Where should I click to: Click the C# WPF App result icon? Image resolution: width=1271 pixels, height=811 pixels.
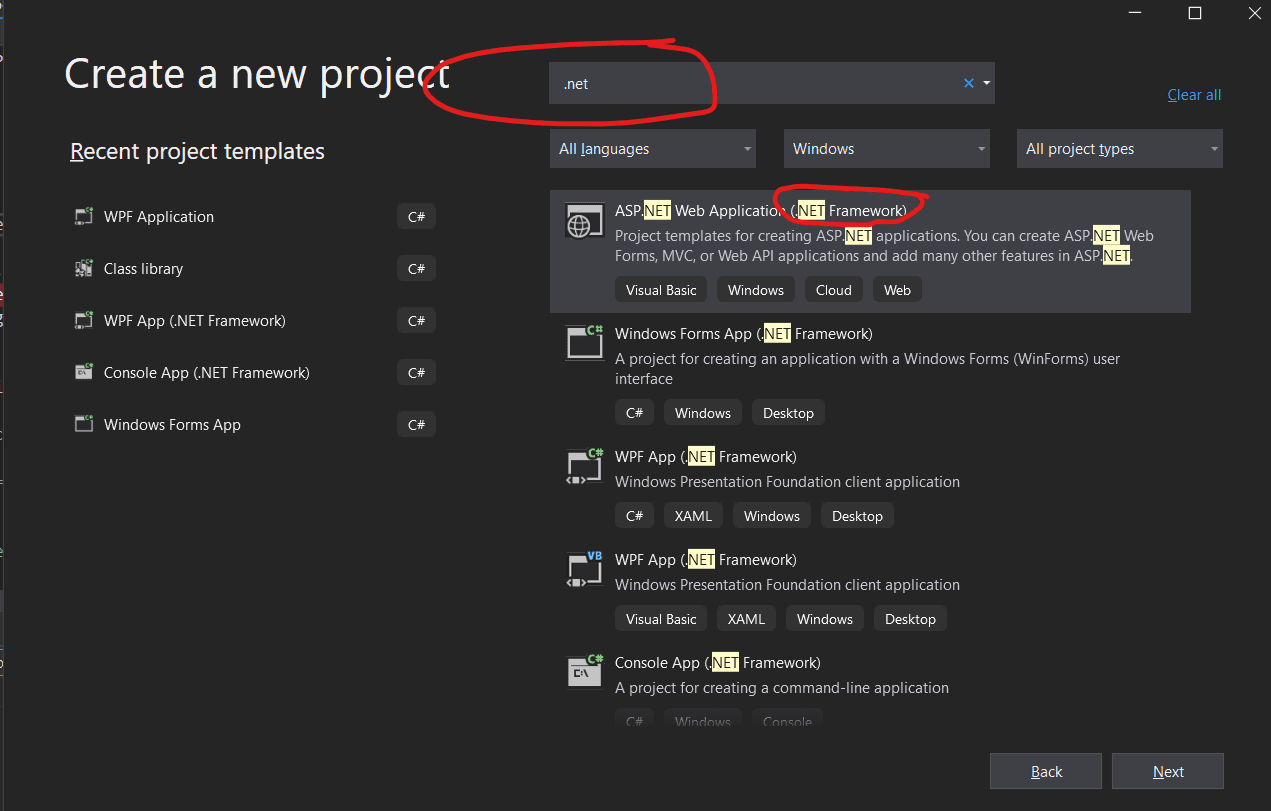point(585,466)
